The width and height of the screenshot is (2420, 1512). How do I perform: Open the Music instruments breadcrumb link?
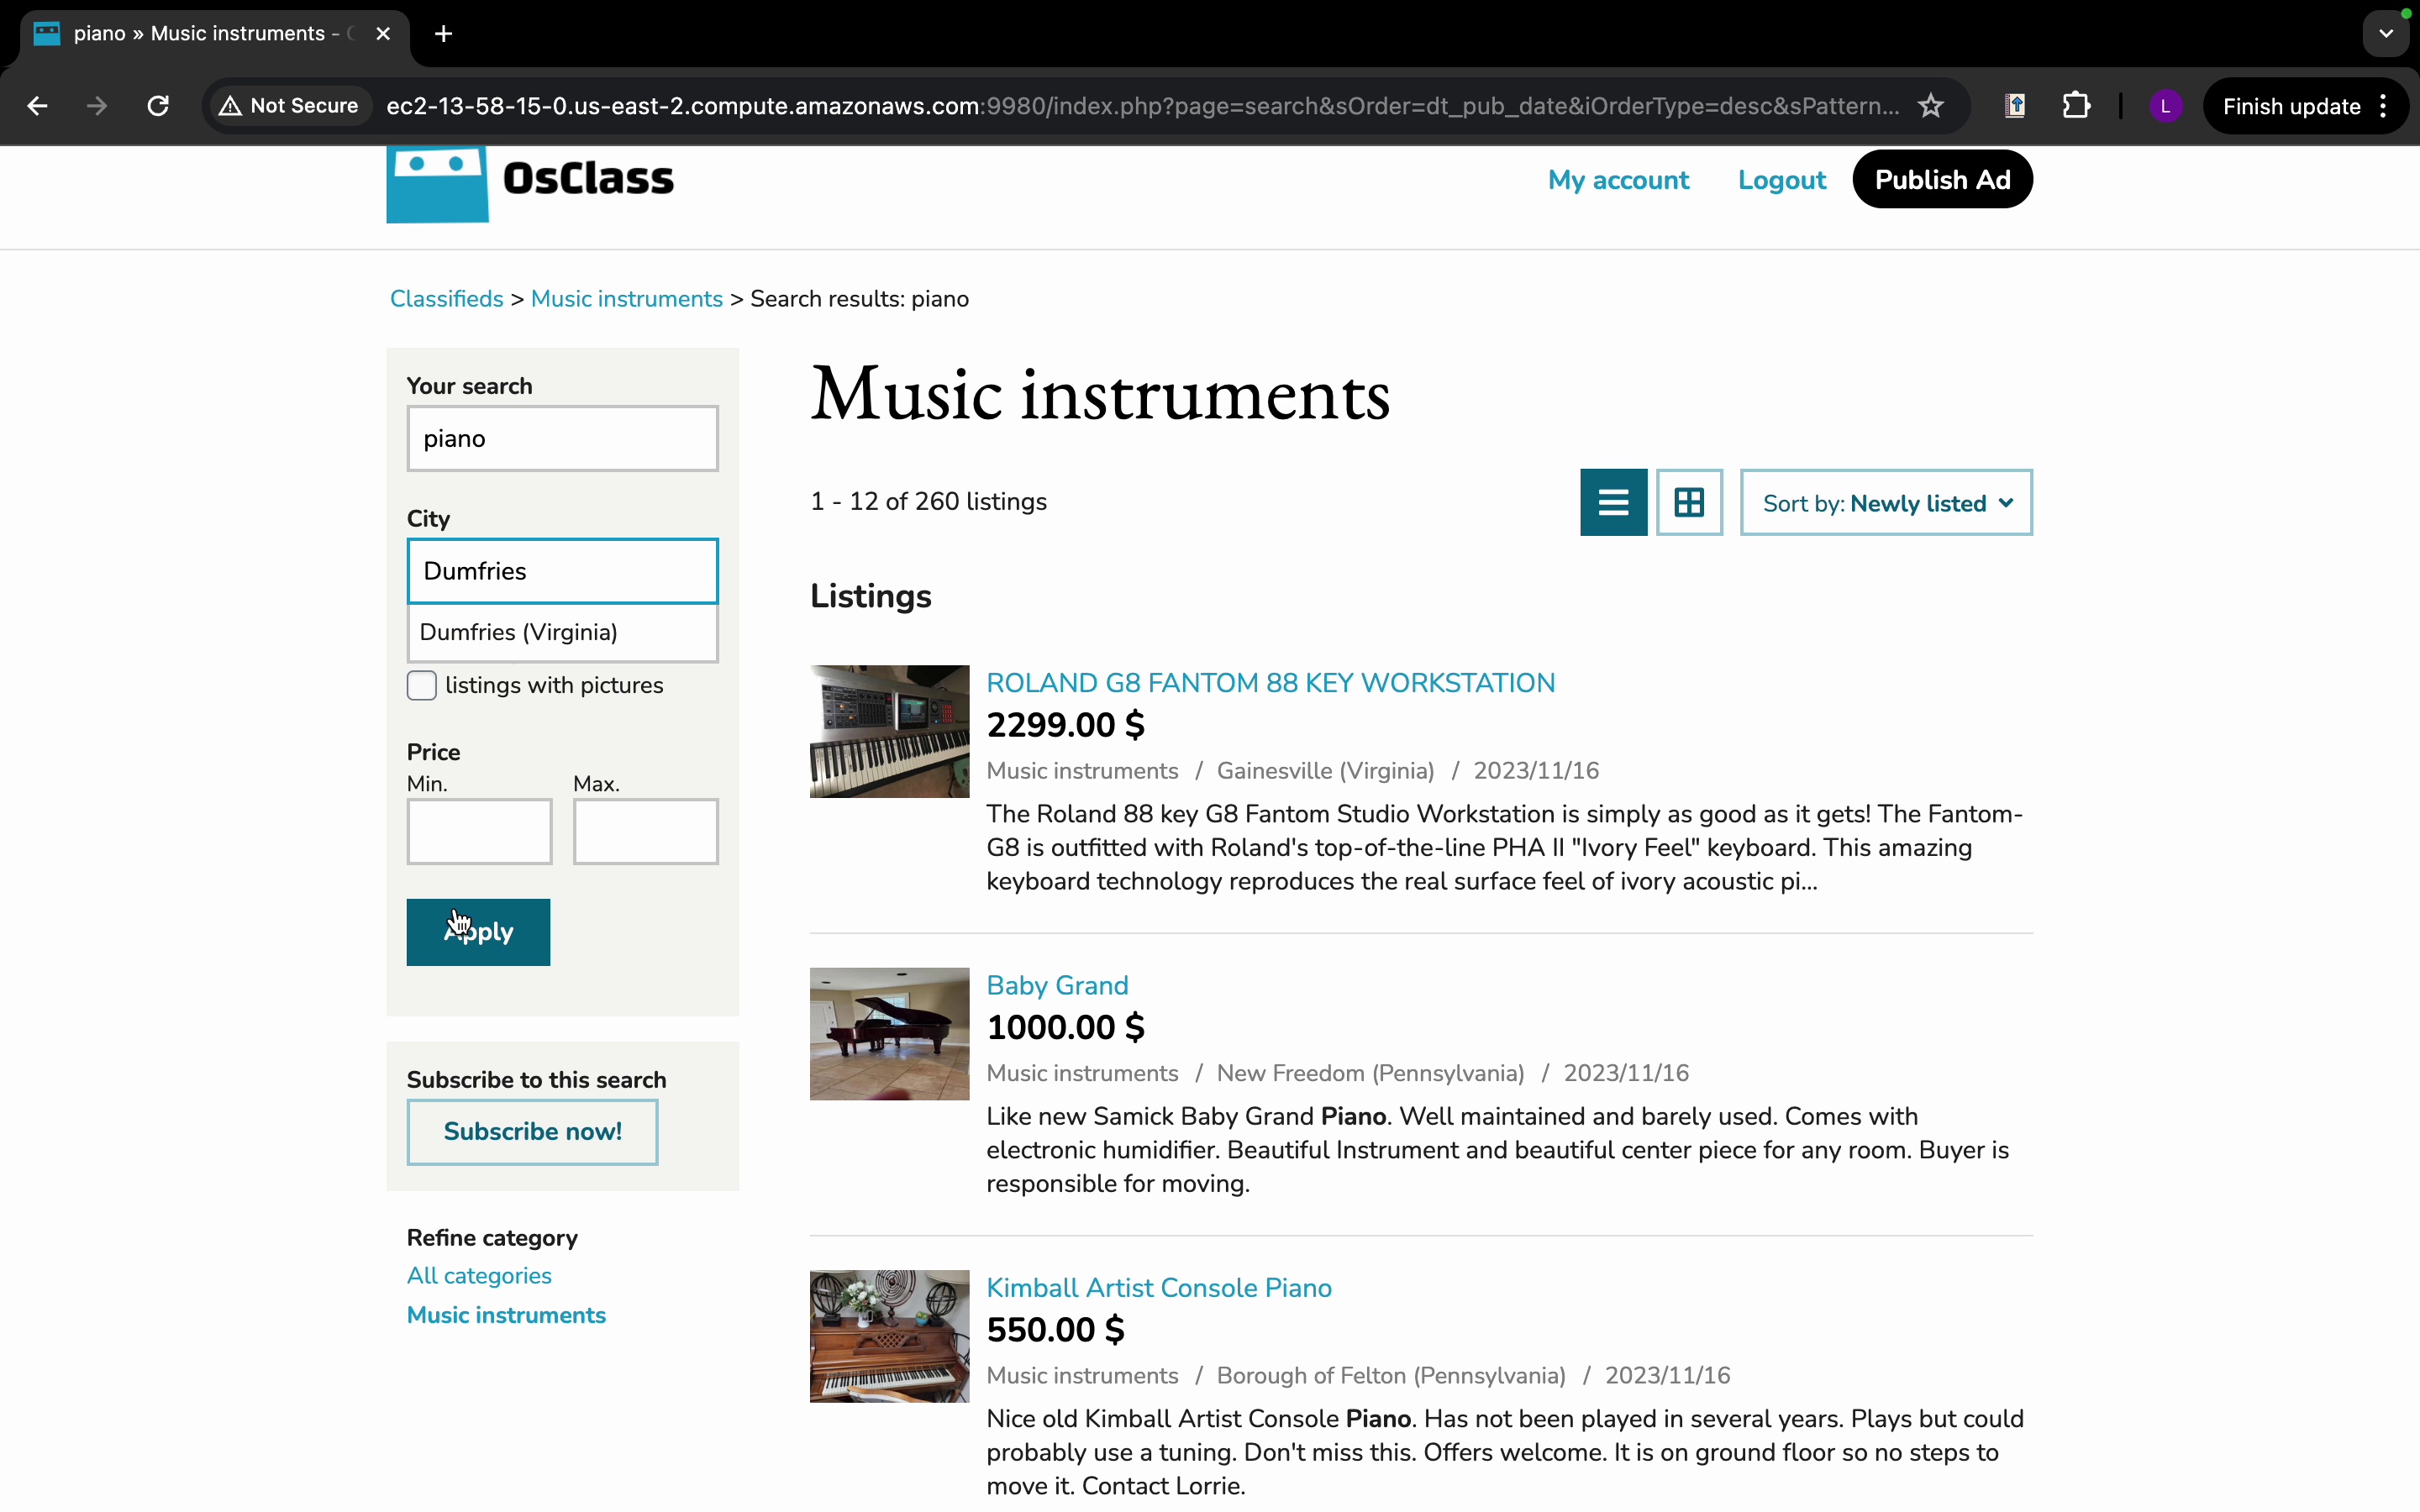626,299
